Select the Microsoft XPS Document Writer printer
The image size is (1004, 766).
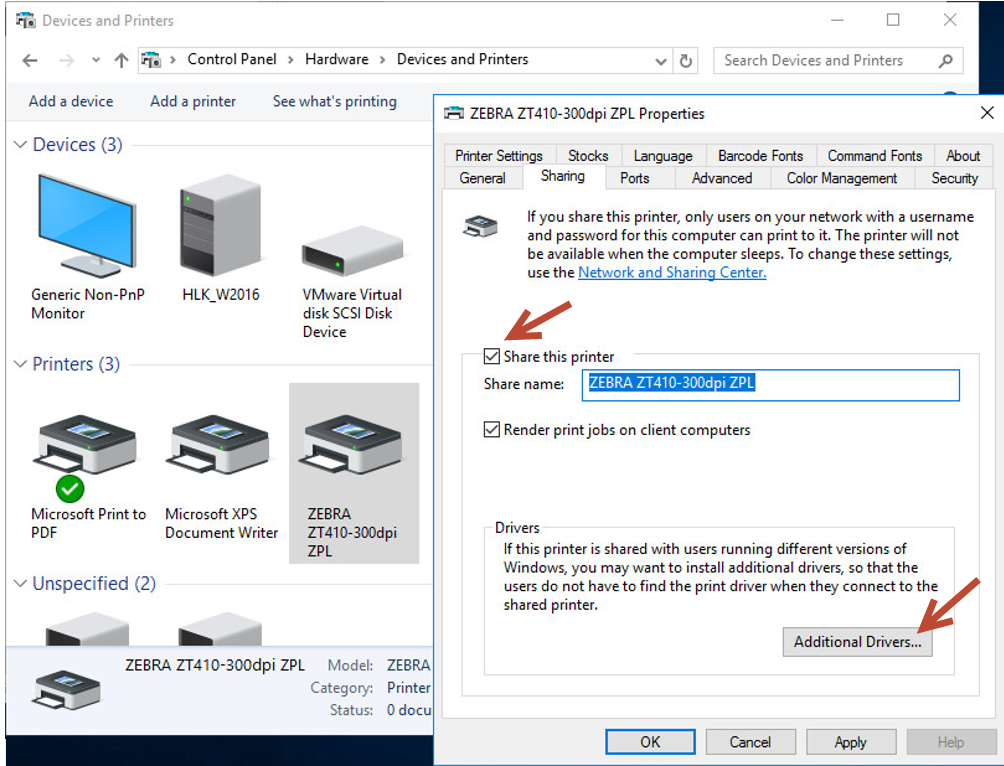(x=220, y=447)
